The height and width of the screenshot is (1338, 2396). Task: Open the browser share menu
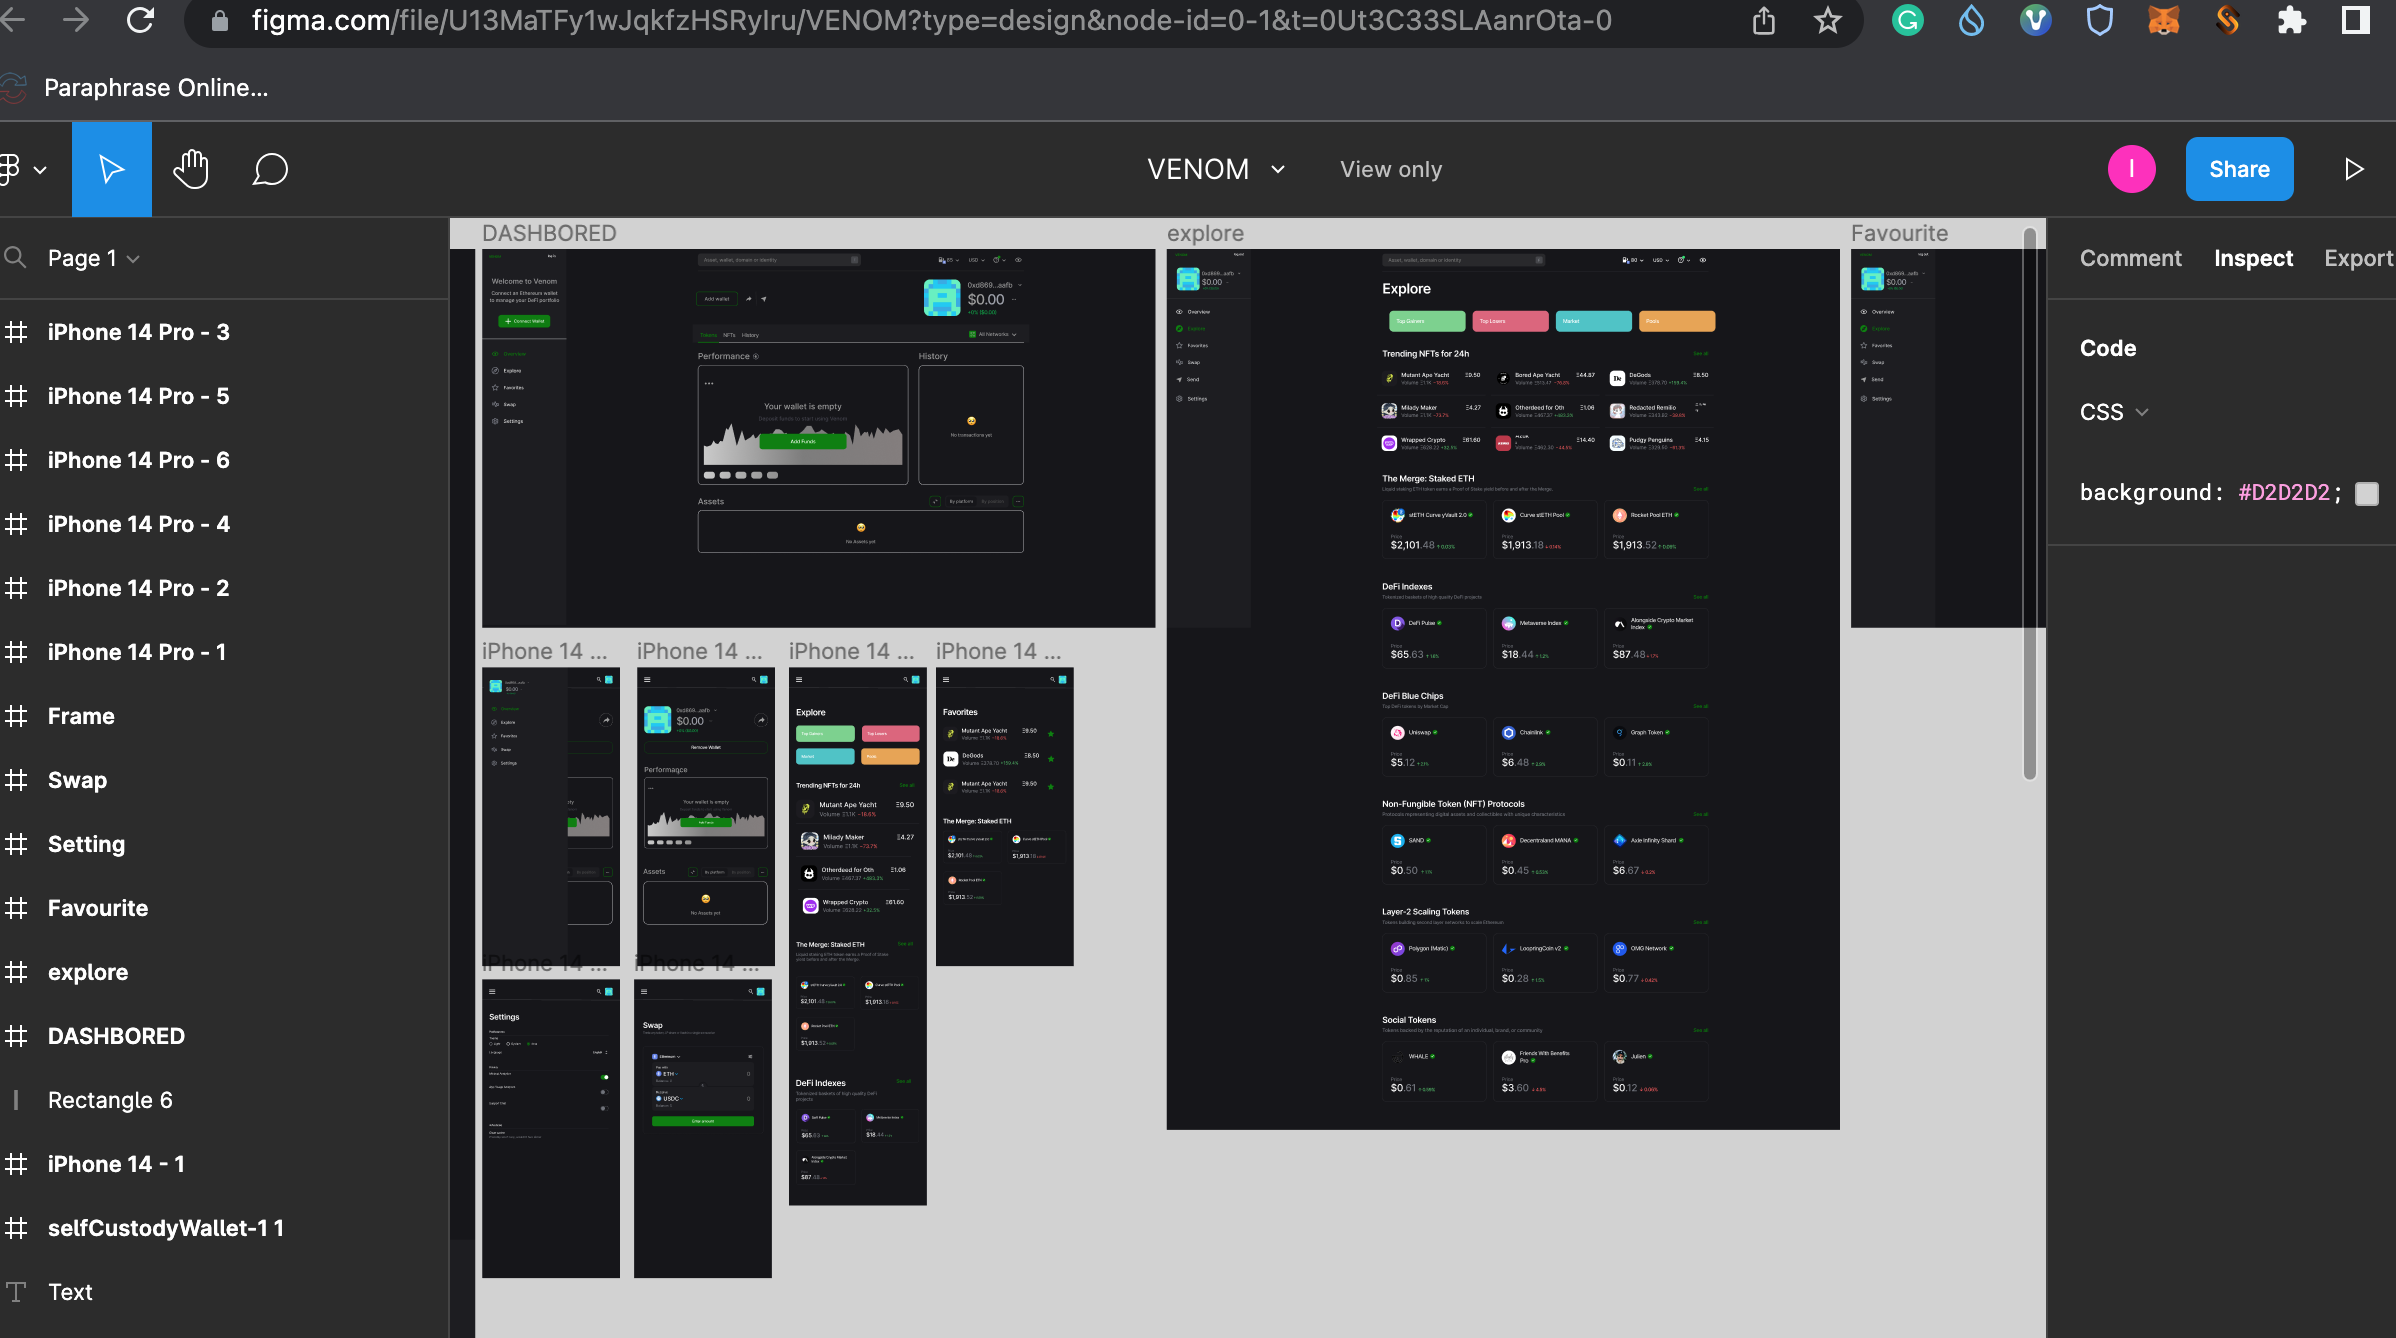coord(1763,20)
